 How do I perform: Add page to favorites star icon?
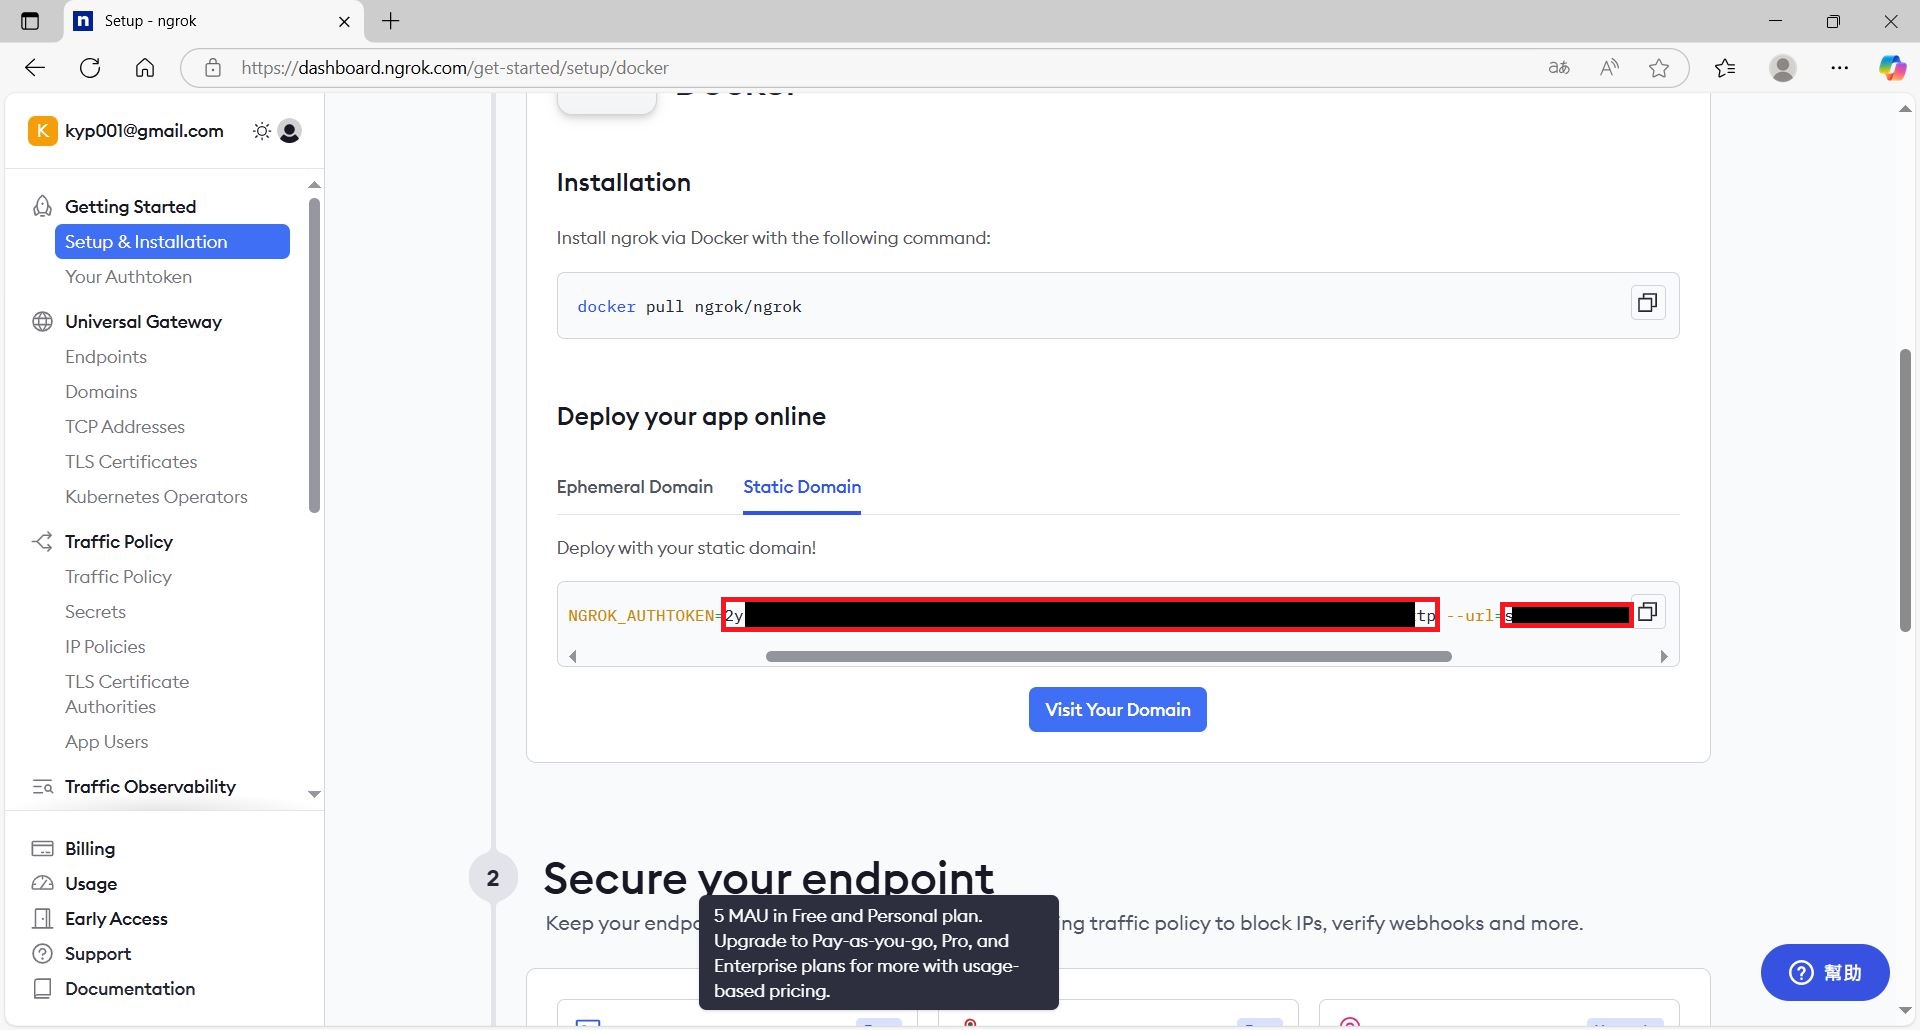pos(1659,68)
